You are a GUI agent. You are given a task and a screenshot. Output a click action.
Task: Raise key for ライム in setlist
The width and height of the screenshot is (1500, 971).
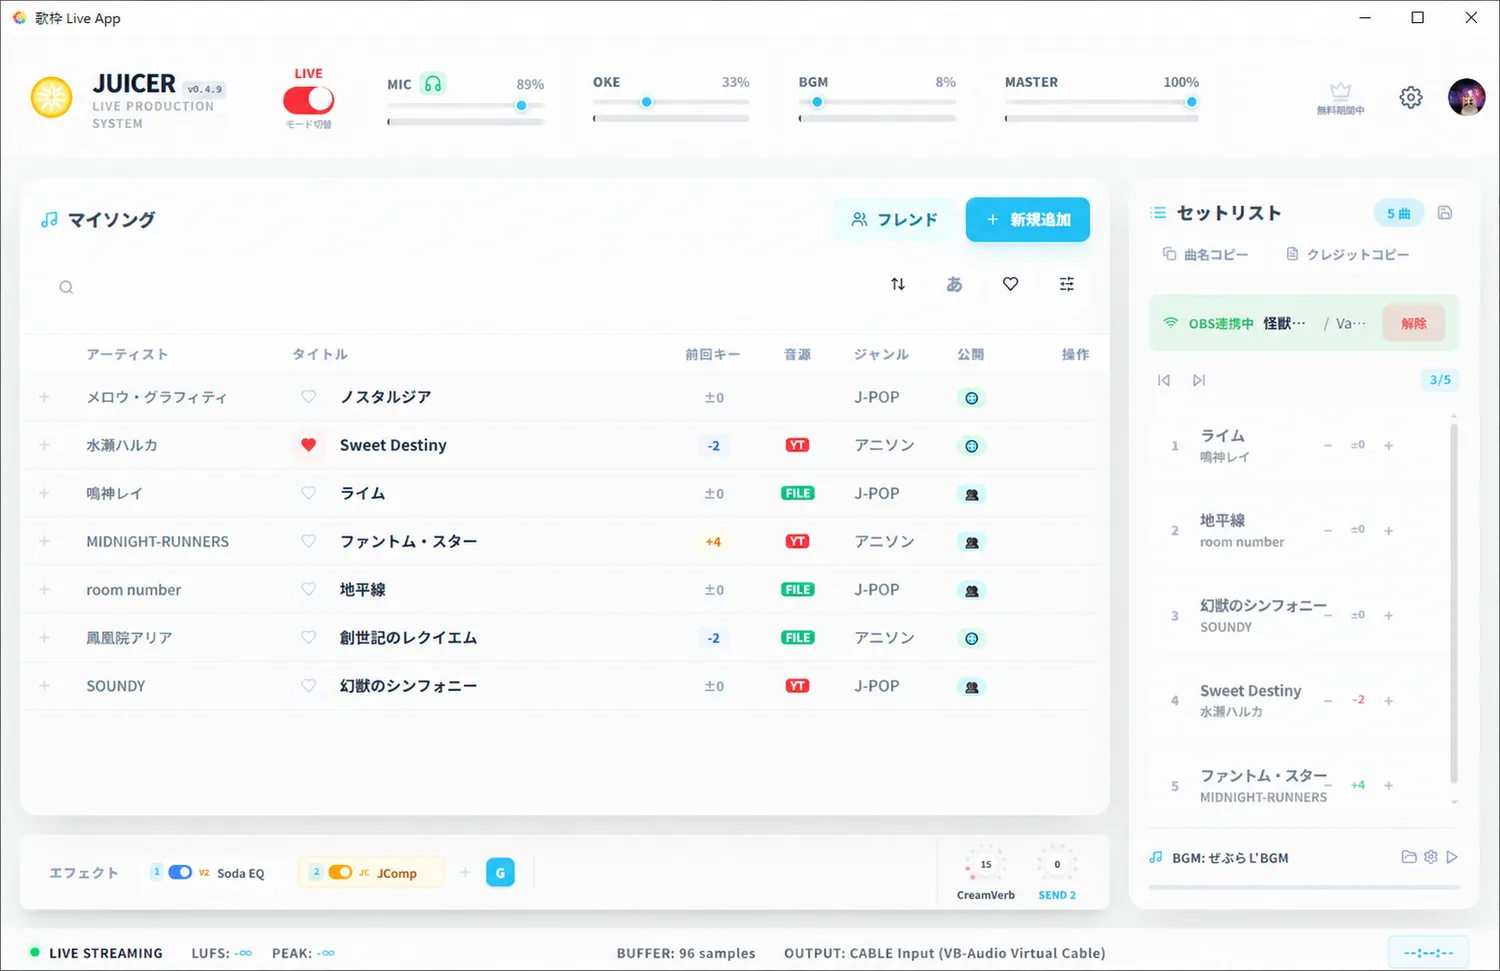pos(1388,446)
